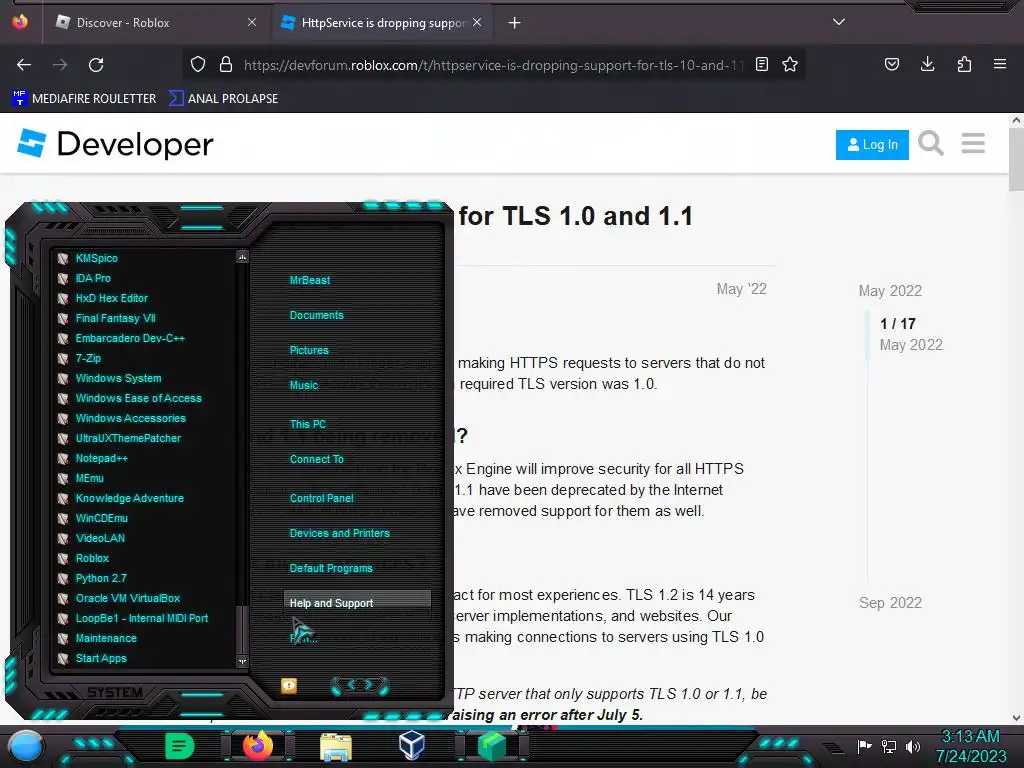The image size is (1024, 768).
Task: Open Oracle VM VirtualBox entry
Action: (x=127, y=598)
